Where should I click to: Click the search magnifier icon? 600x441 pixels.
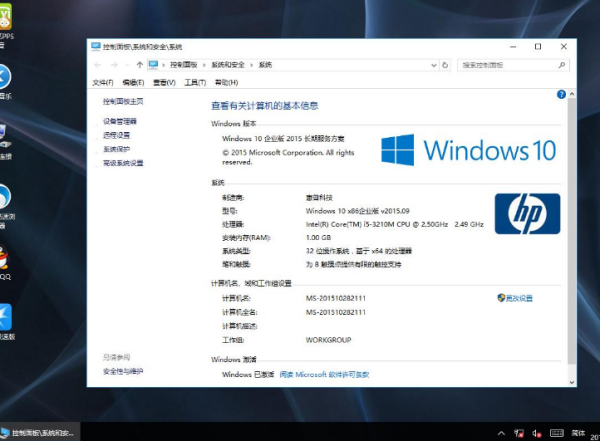pos(562,65)
